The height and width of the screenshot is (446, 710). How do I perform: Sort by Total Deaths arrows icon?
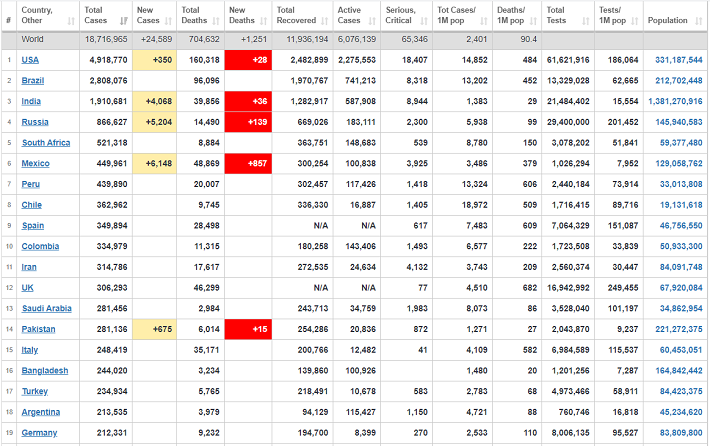[216, 21]
